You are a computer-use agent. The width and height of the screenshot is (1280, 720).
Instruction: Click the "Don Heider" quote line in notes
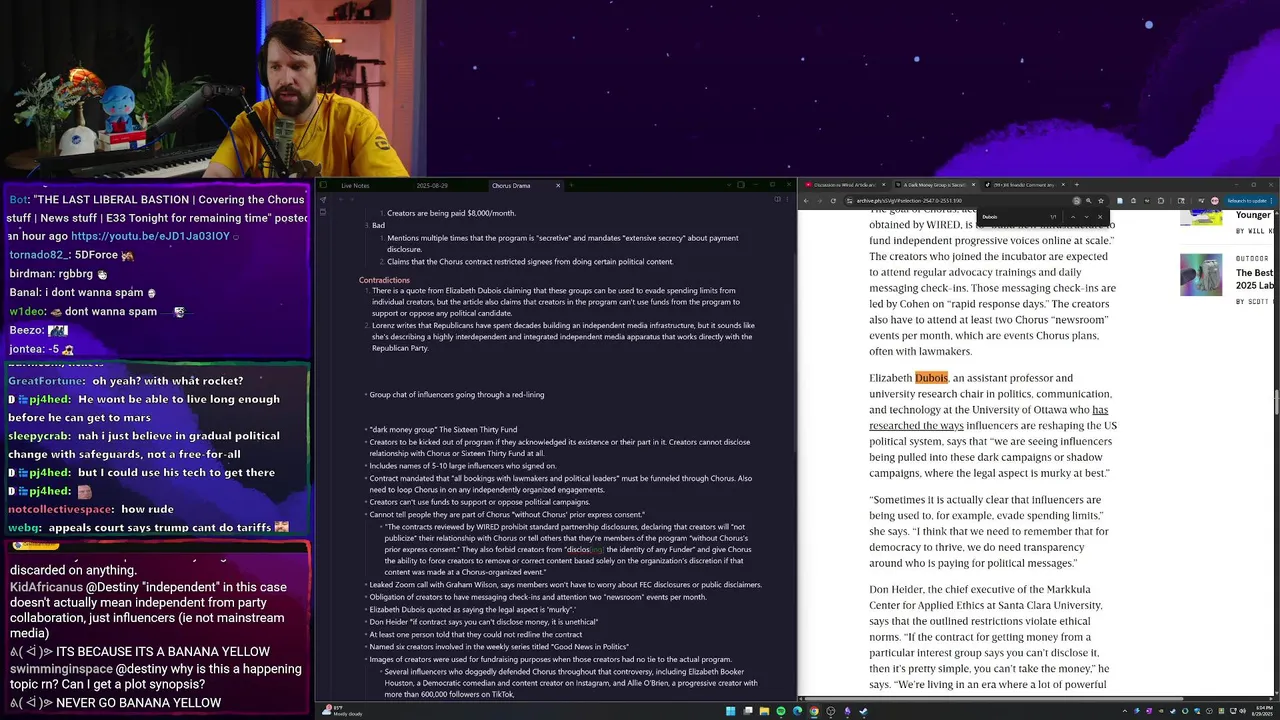(x=484, y=622)
